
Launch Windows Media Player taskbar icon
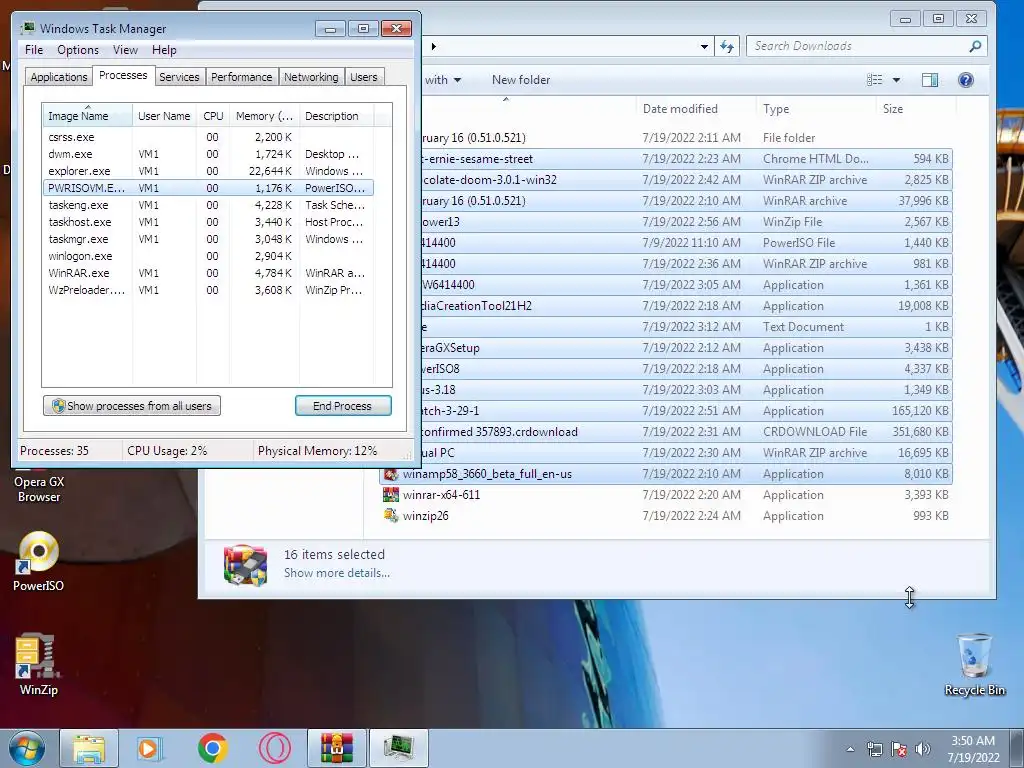(150, 748)
